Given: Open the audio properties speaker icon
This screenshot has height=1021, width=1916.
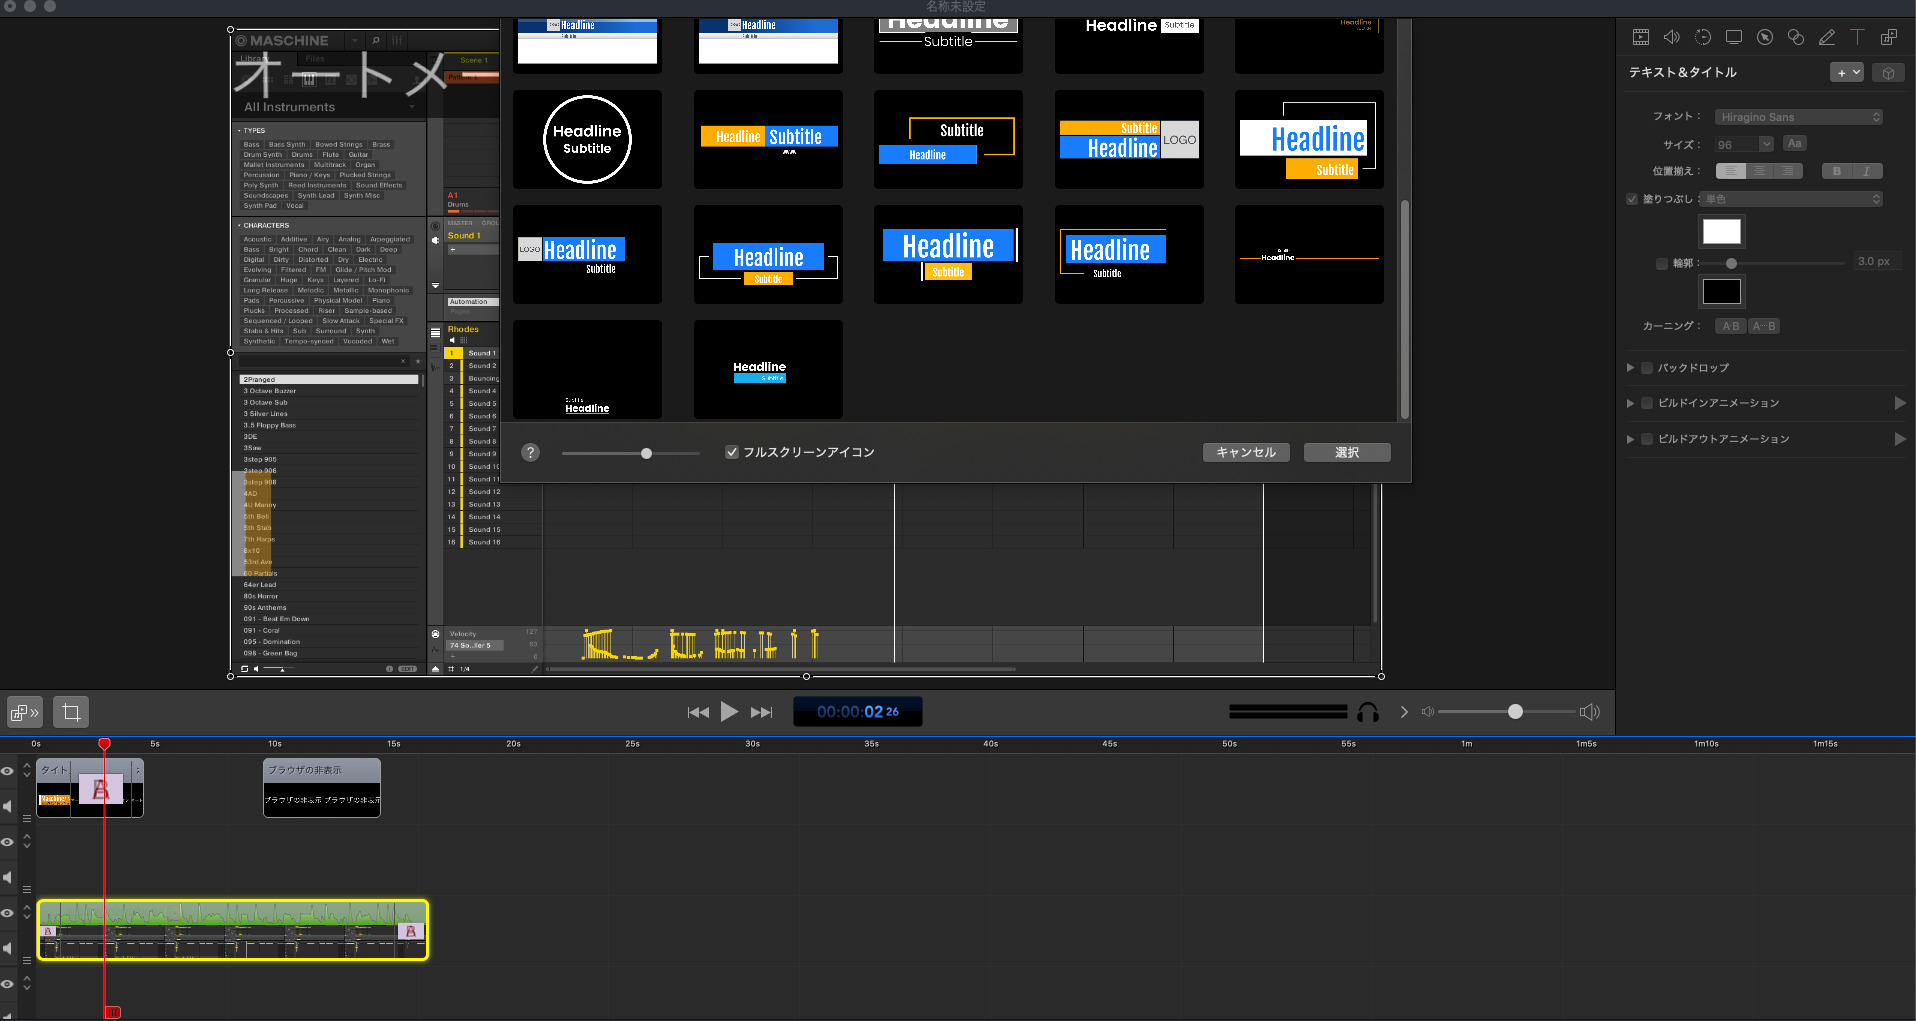Looking at the screenshot, I should click(x=1671, y=37).
